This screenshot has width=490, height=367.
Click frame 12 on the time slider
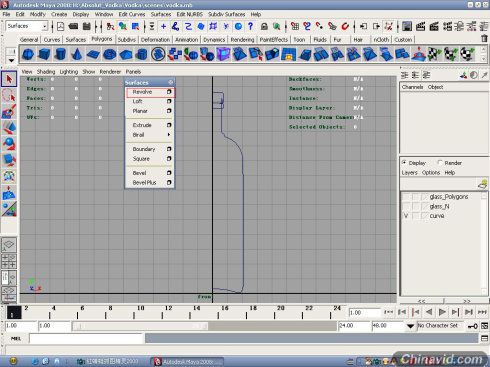tap(168, 312)
